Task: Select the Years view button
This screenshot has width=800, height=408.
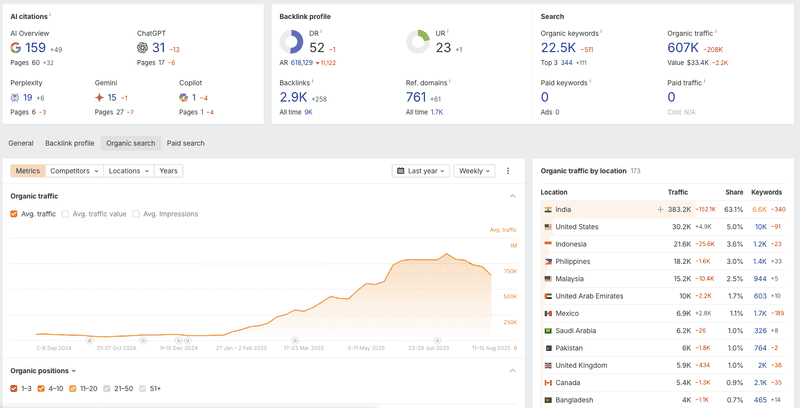Action: 168,171
